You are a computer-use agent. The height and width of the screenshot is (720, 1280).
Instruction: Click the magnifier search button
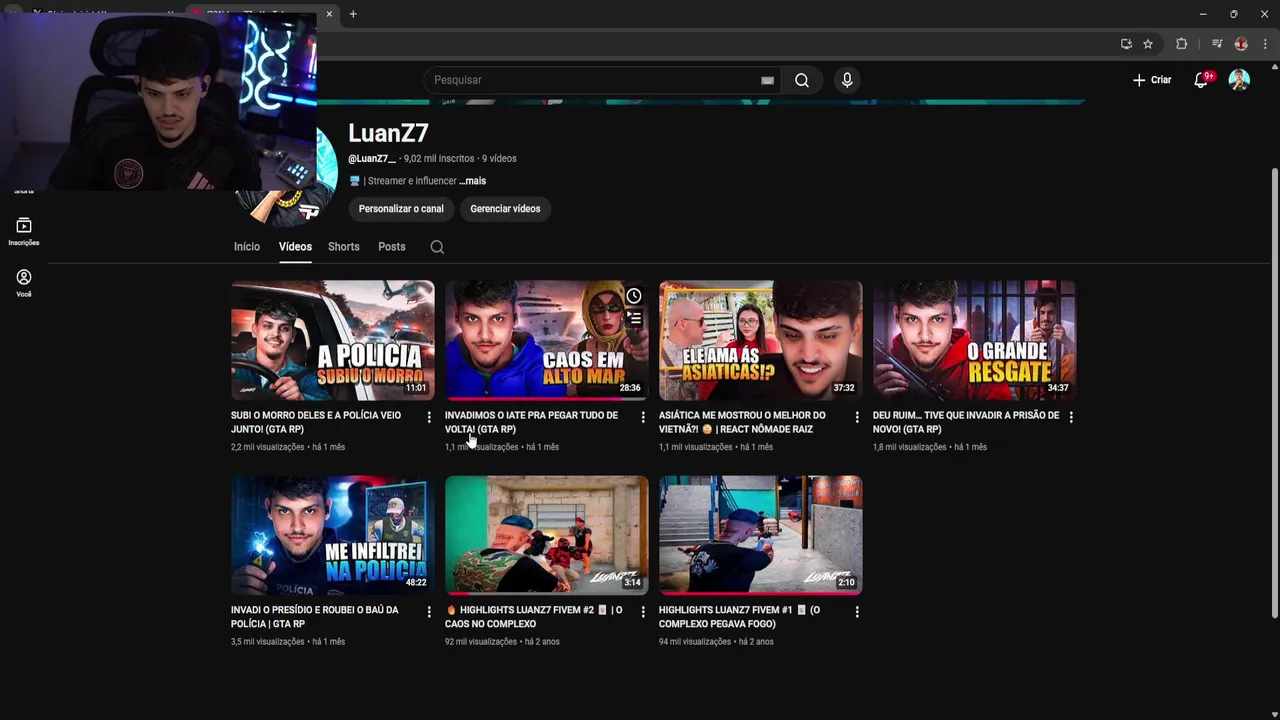pos(802,80)
